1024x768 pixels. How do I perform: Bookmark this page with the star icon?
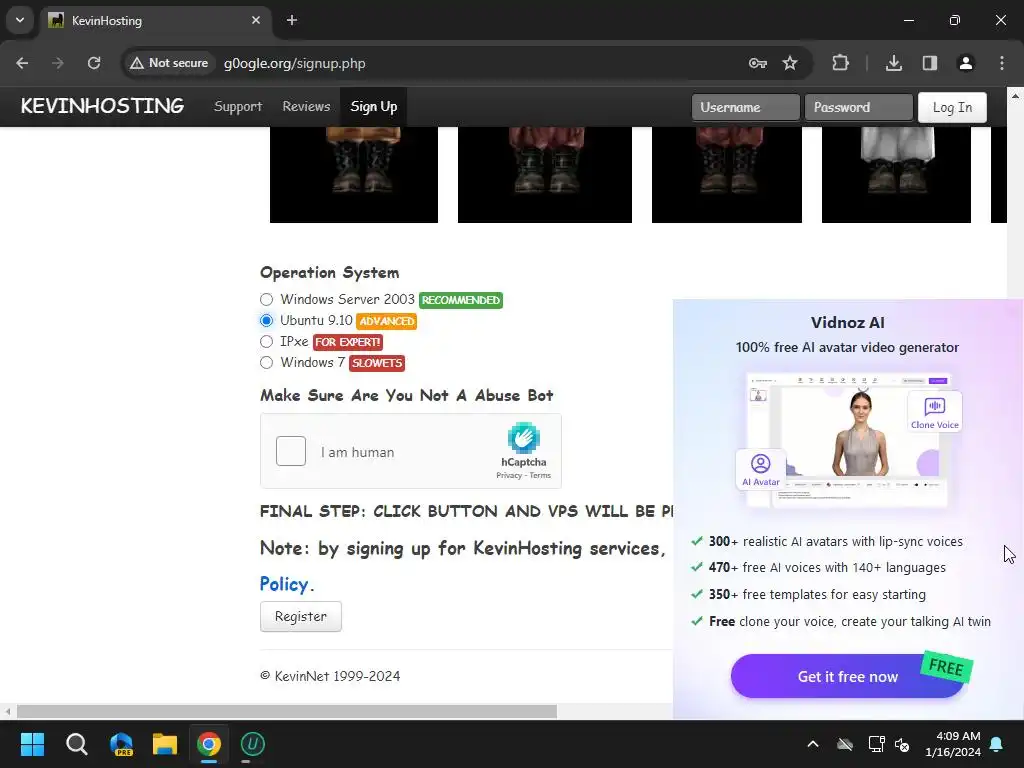coord(790,63)
